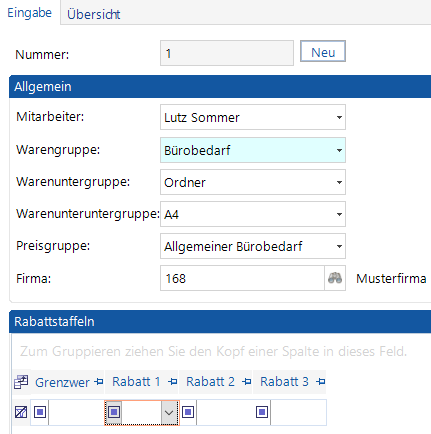Image resolution: width=431 pixels, height=434 pixels.
Task: Expand the Preisgruppe combo box
Action: (339, 246)
